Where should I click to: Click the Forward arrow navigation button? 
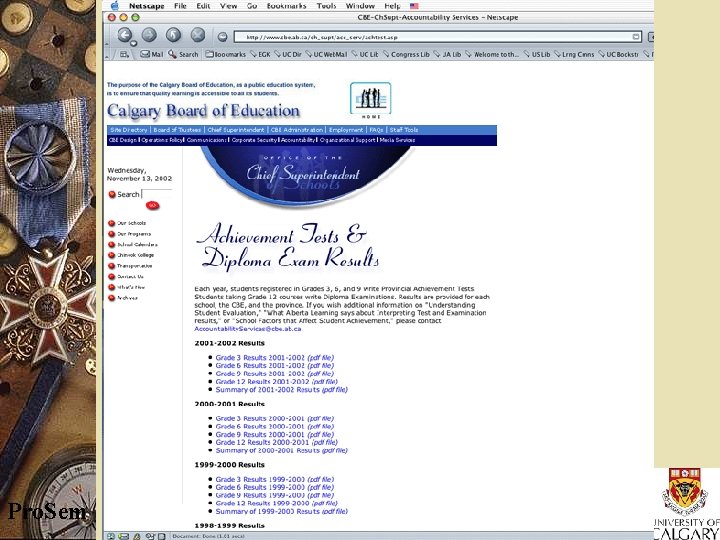point(149,35)
